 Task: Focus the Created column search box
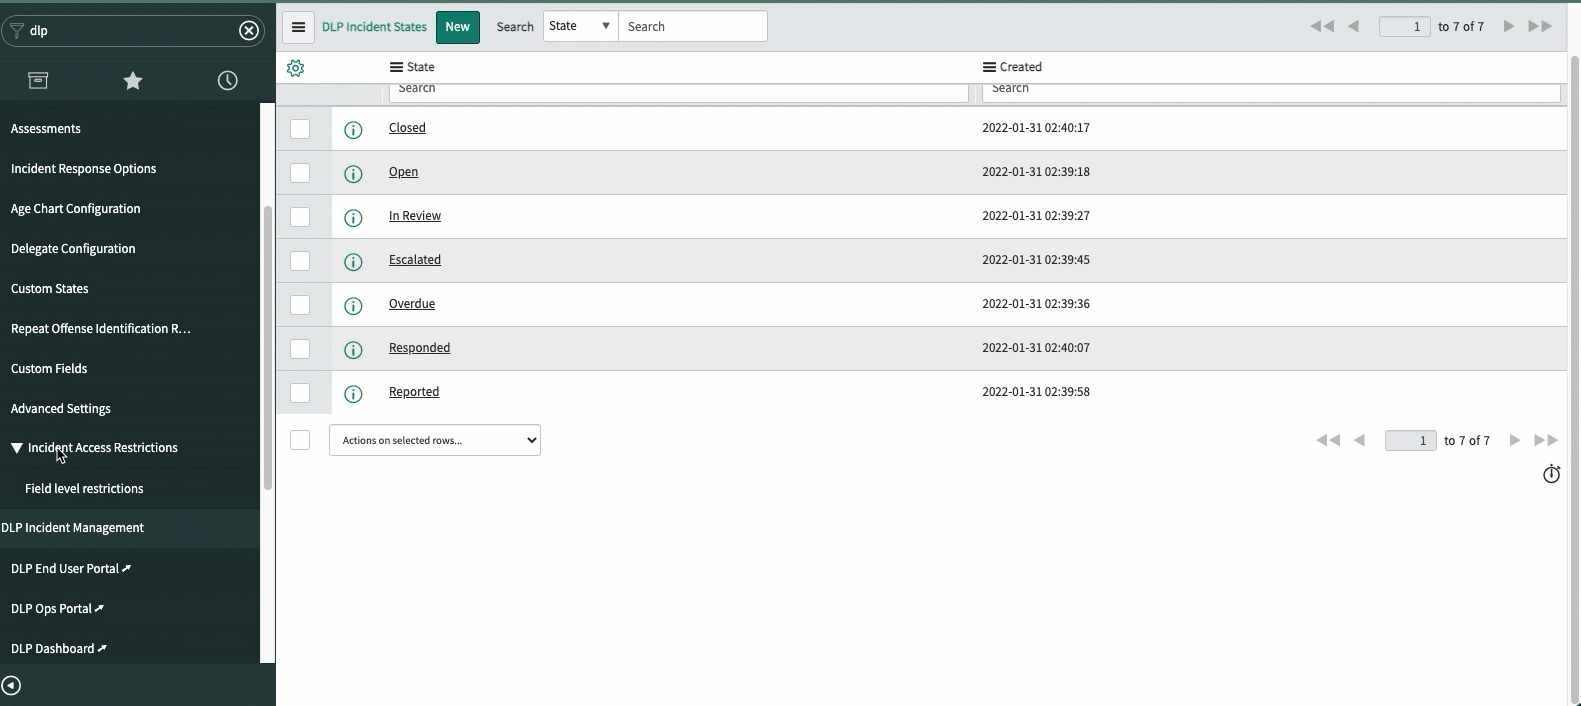(x=1271, y=91)
